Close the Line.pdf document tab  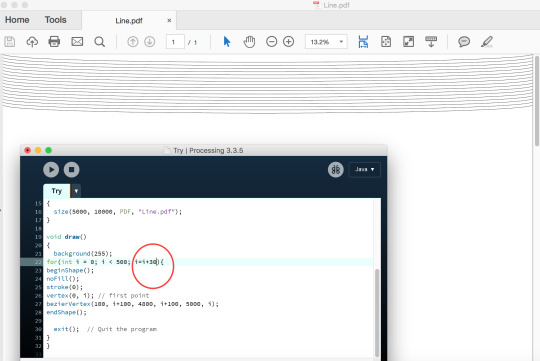(x=169, y=20)
